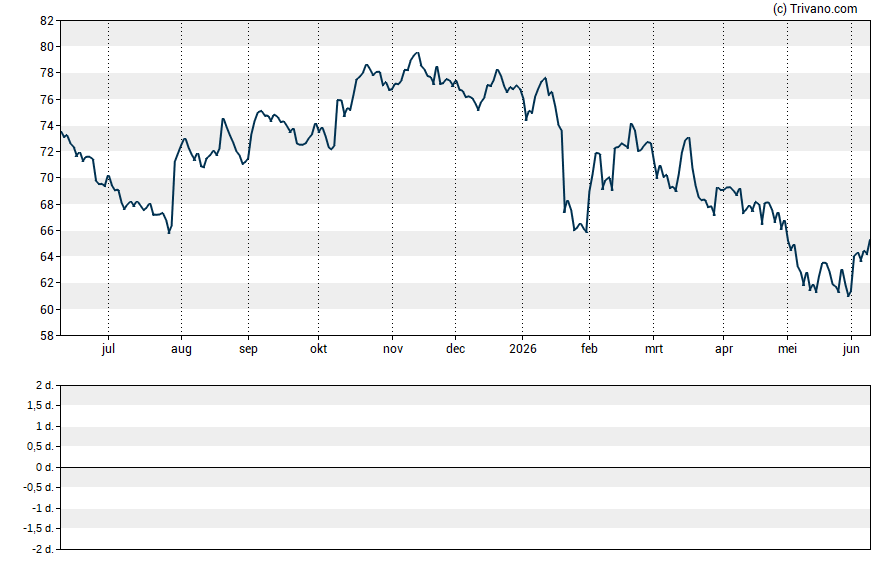Click the 62 price axis value
Viewport: 888px width, 565px height.
(47, 282)
